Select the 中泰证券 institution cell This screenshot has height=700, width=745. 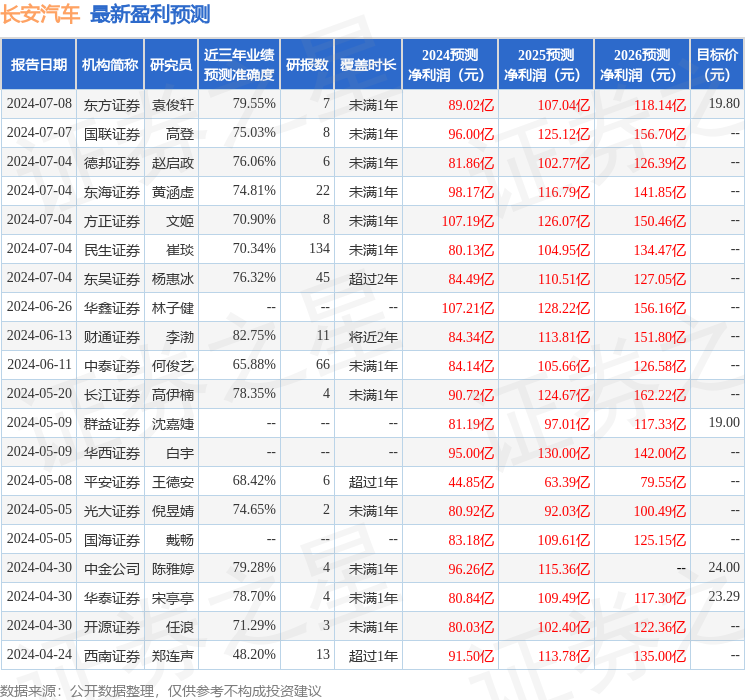pyautogui.click(x=112, y=366)
